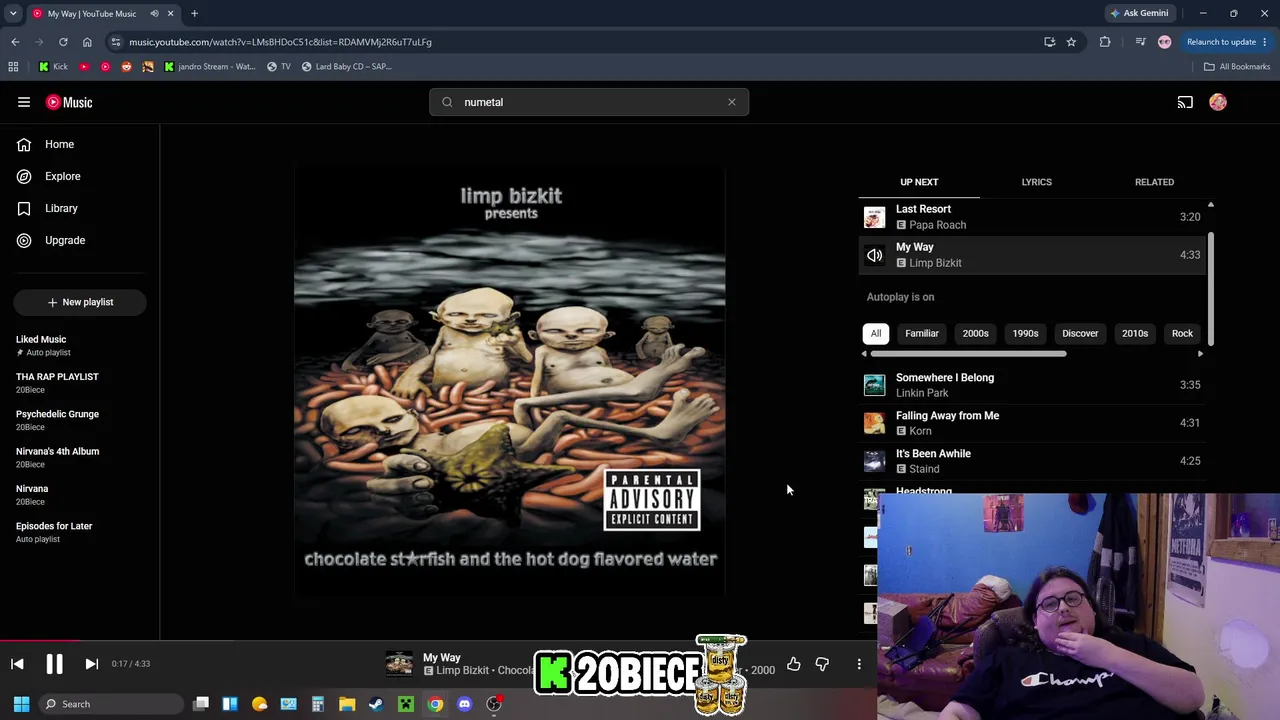Play Falling Away from Me by Korn
Image resolution: width=1280 pixels, height=720 pixels.
point(1032,423)
